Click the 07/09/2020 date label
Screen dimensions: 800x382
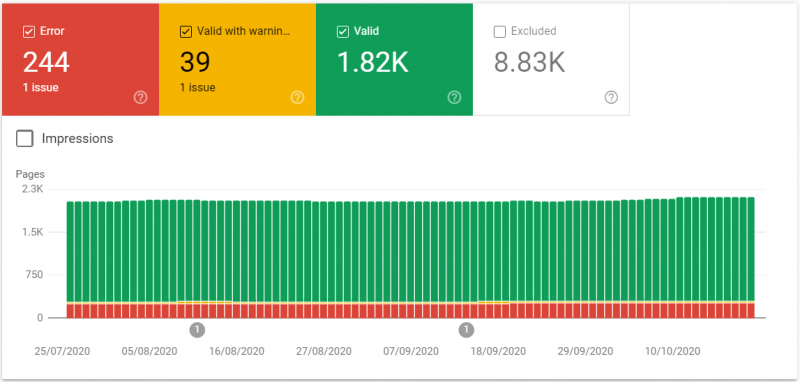411,351
